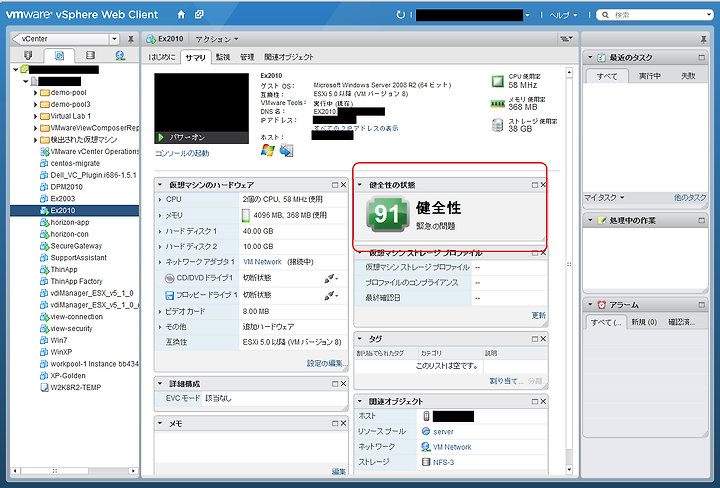Image resolution: width=720 pixels, height=488 pixels.
Task: Open the Hosts and Clusters inventory tab icon
Action: (28, 56)
